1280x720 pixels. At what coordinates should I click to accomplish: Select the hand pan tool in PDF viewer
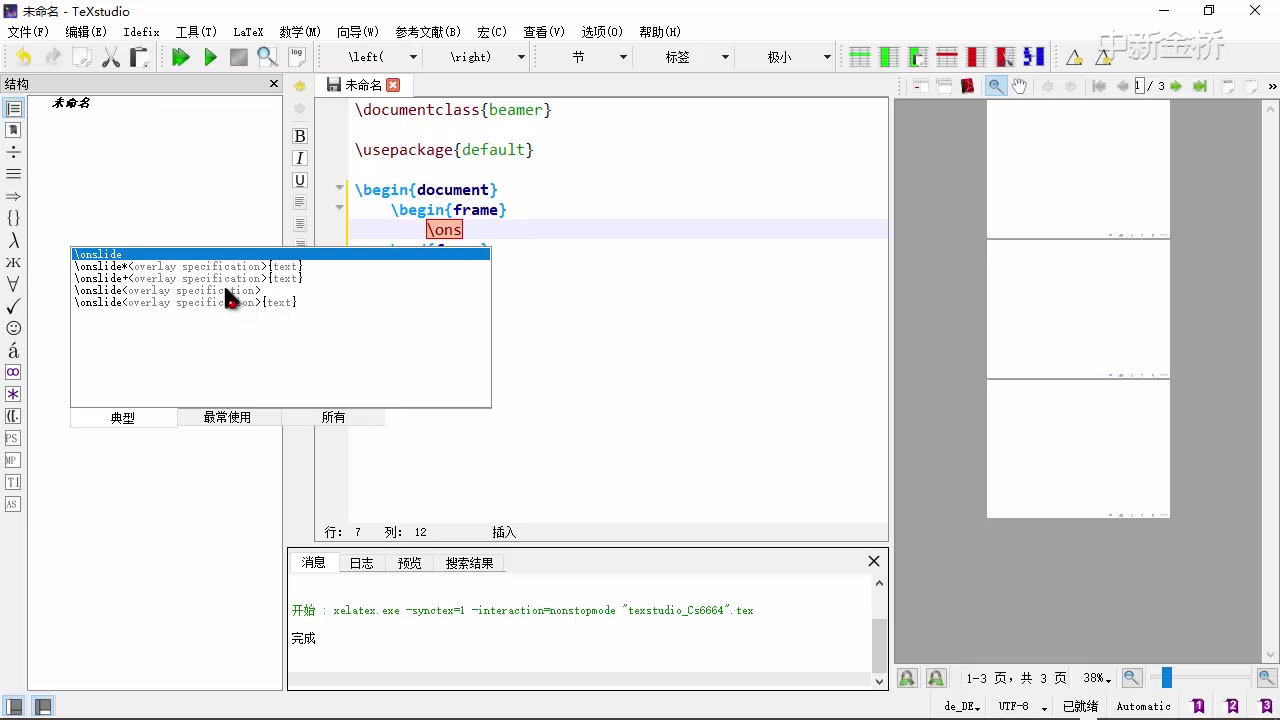click(x=1019, y=86)
